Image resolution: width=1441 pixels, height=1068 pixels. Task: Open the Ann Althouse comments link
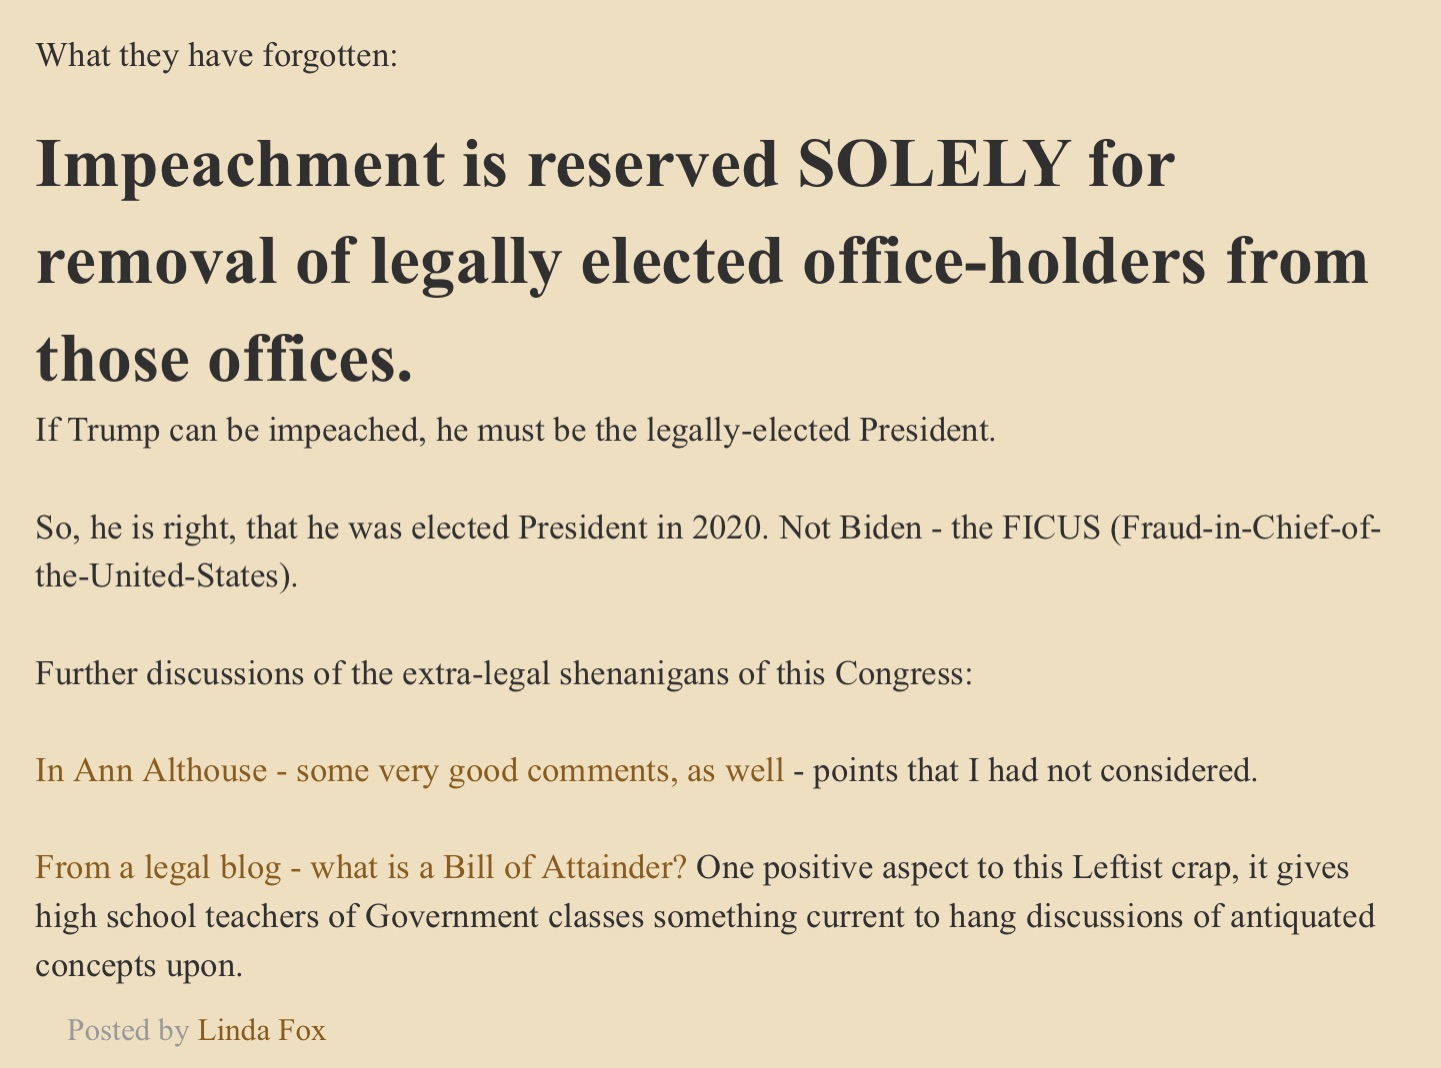click(410, 770)
